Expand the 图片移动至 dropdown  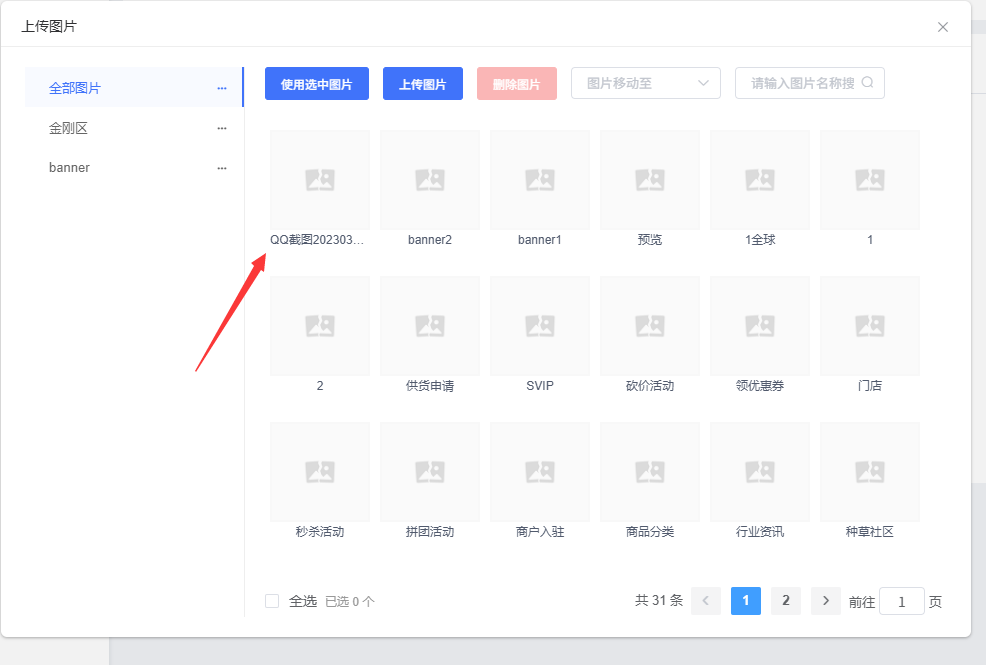point(646,83)
